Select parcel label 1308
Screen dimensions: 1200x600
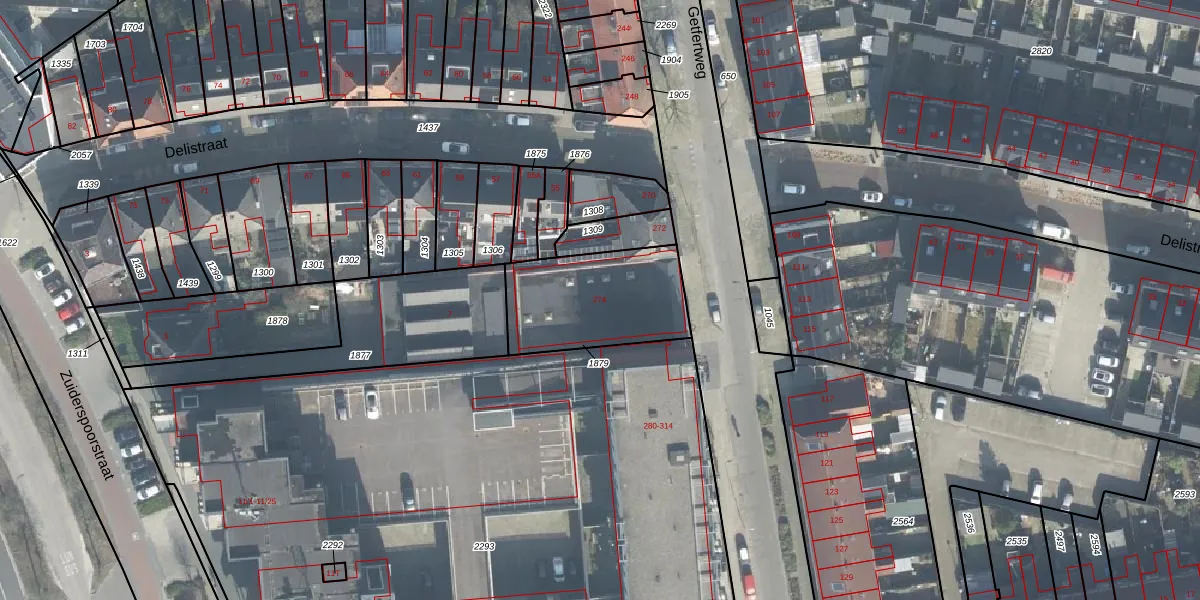pyautogui.click(x=593, y=211)
